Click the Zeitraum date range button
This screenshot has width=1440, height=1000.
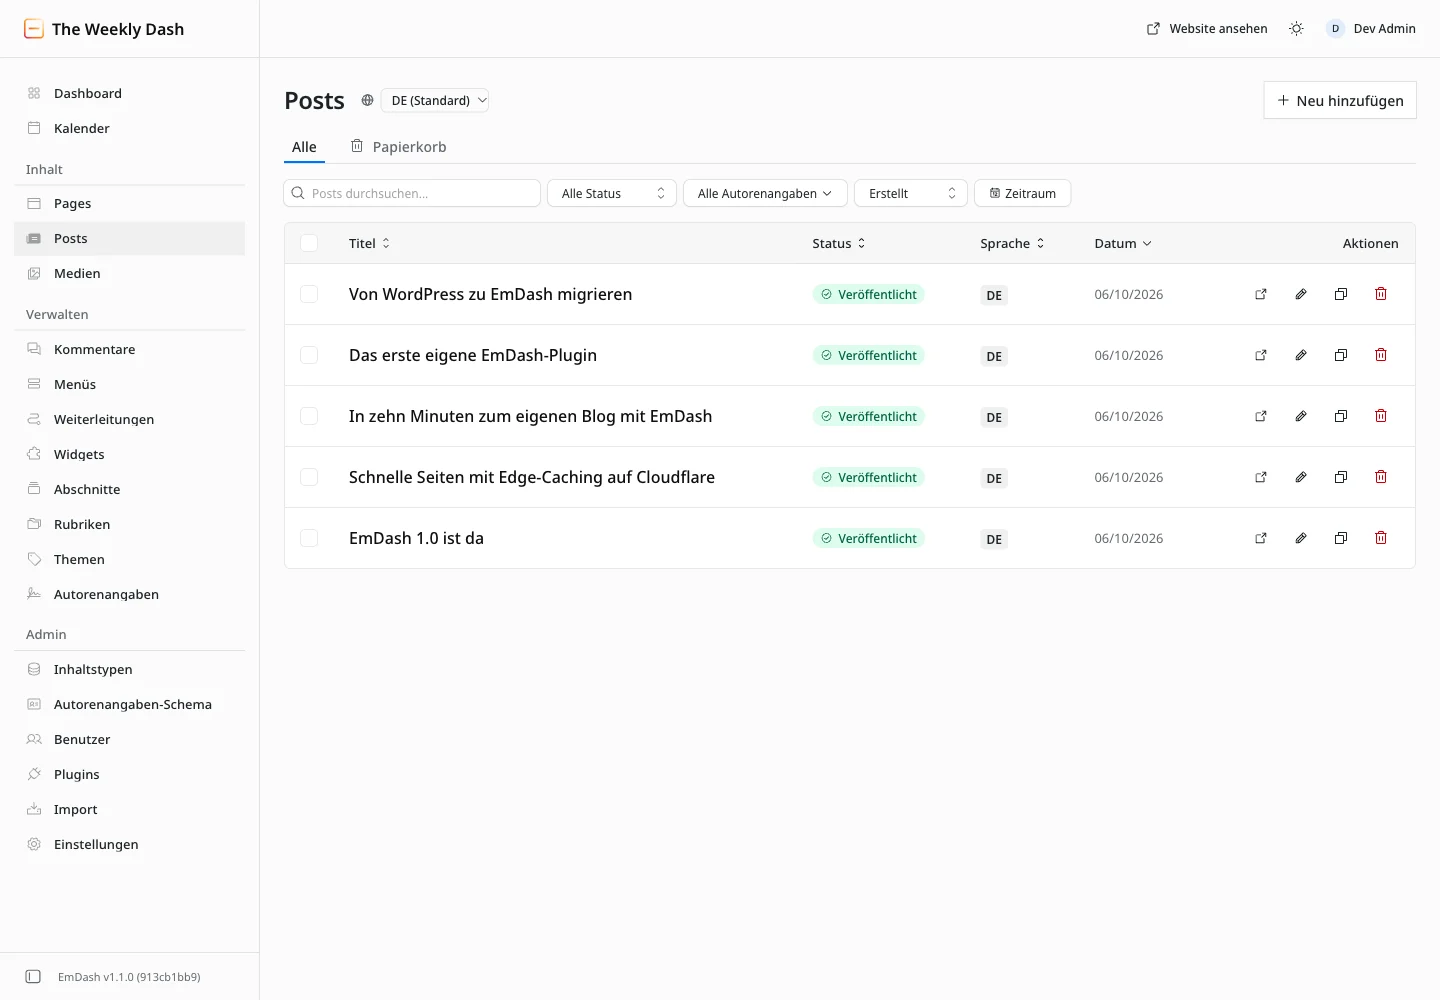[x=1023, y=193]
